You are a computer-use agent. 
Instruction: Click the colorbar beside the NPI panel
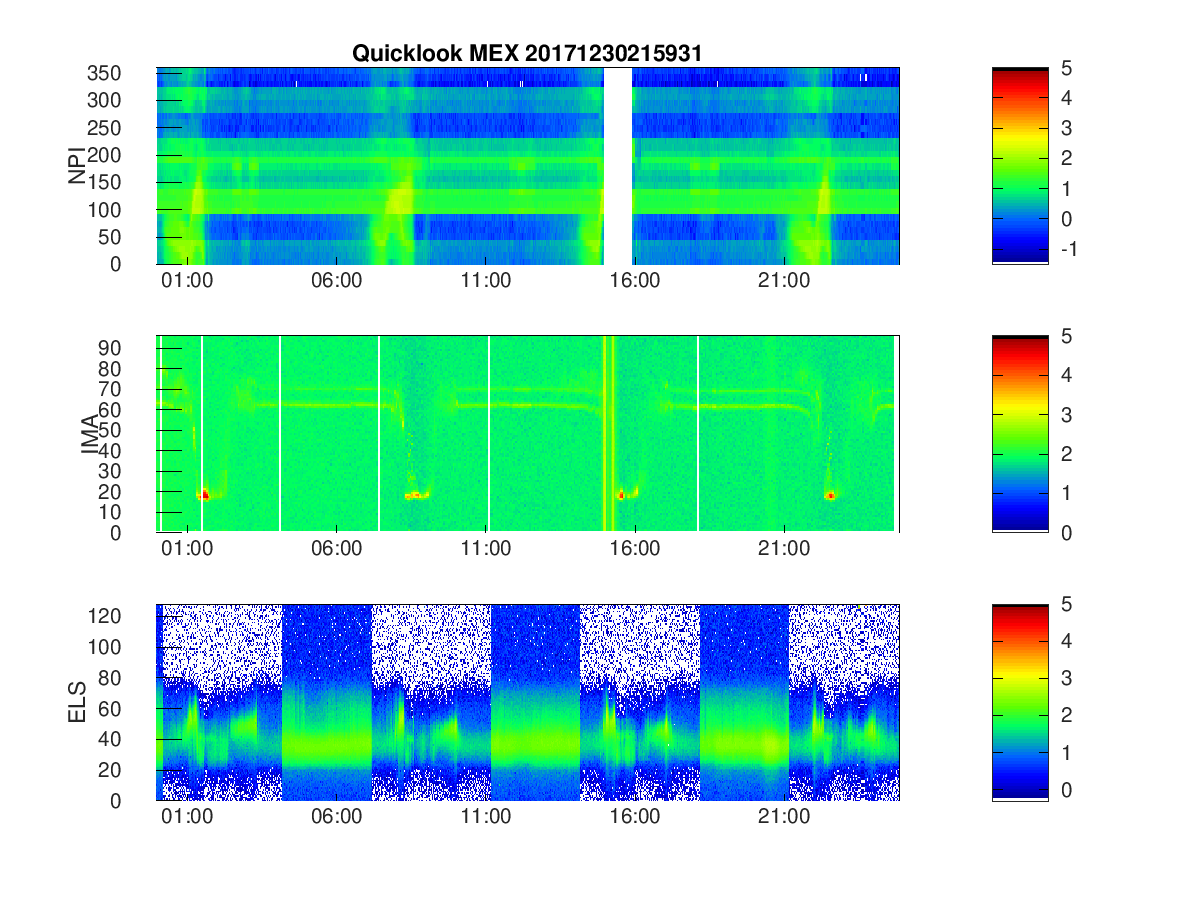(1020, 166)
